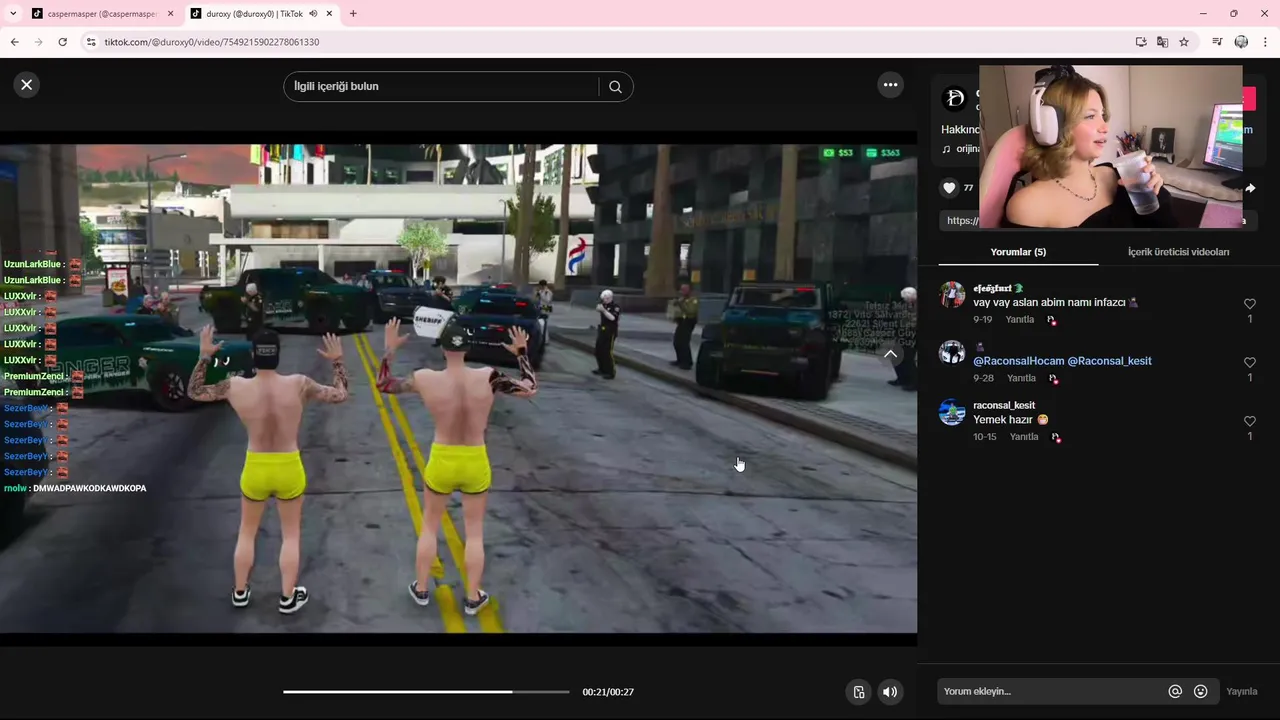Click creator-liked badge on 9-19 comment
1280x720 pixels.
tap(1051, 320)
